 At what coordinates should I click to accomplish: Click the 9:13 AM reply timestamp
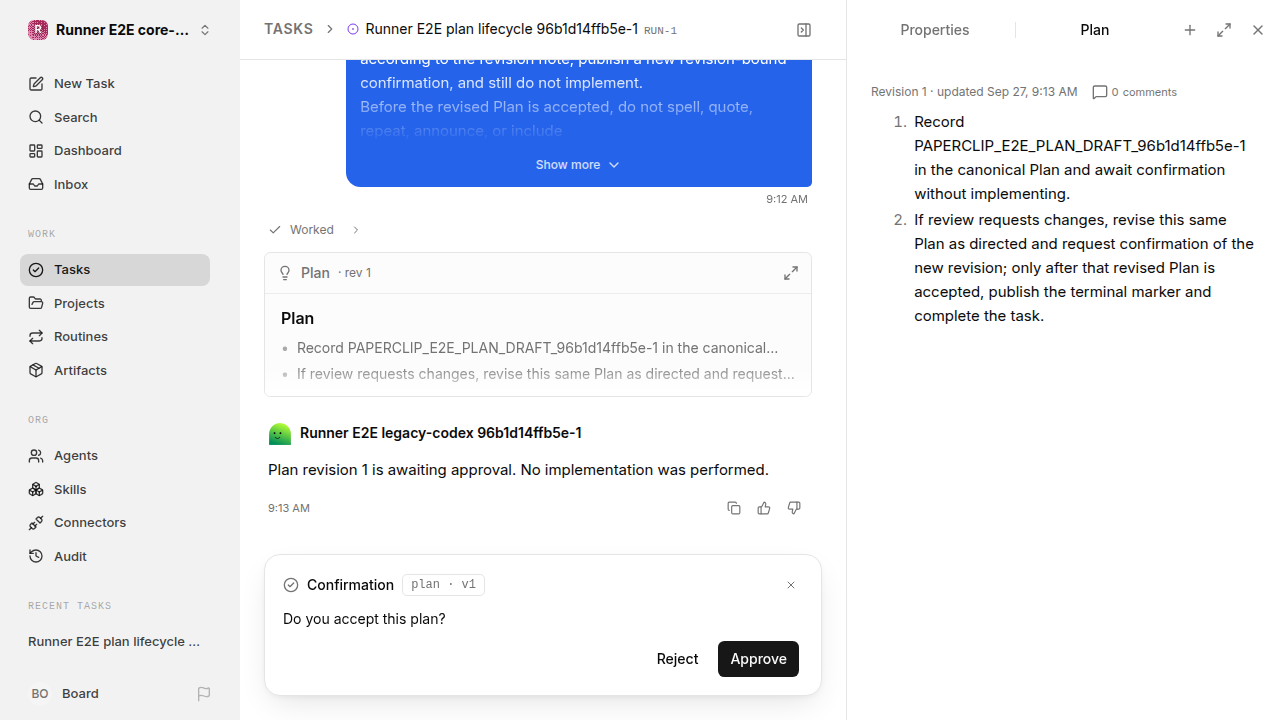click(289, 508)
